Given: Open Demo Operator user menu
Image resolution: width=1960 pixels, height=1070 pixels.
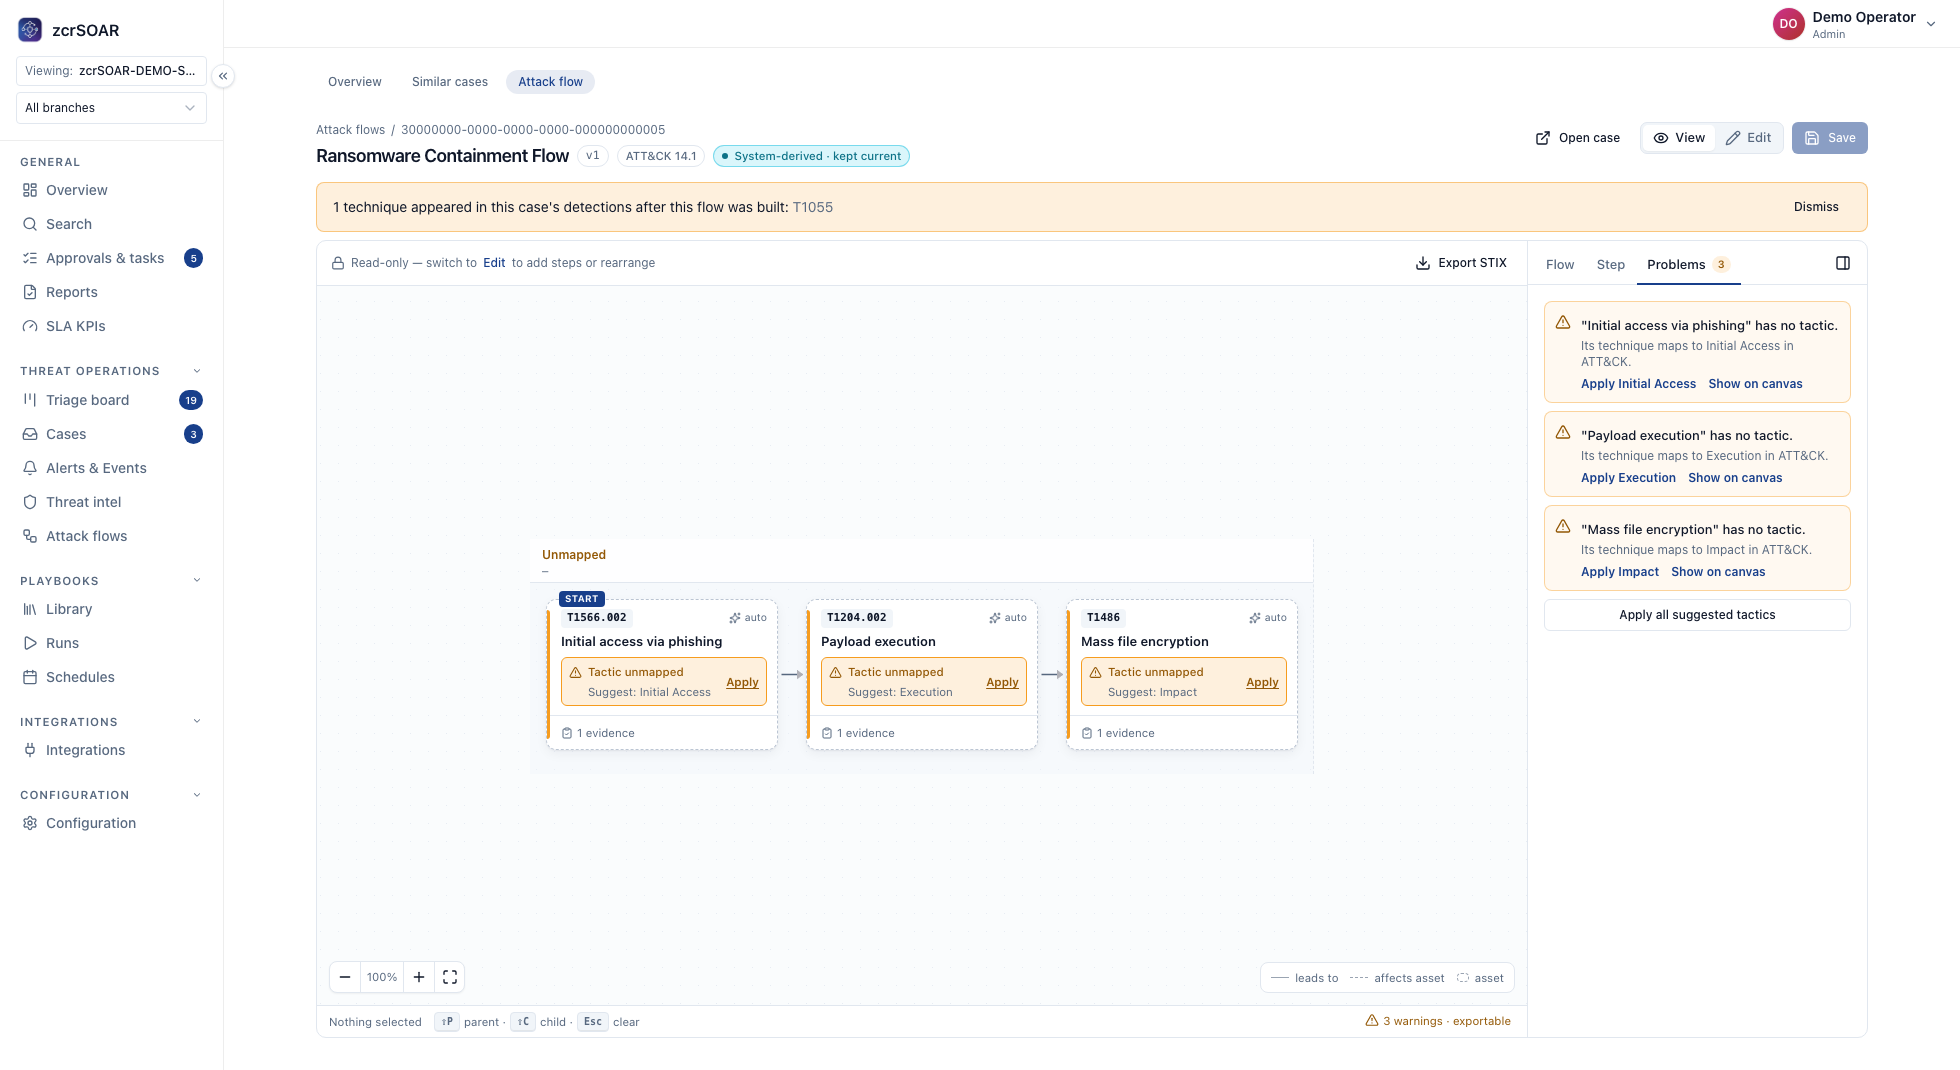Looking at the screenshot, I should tap(1855, 24).
